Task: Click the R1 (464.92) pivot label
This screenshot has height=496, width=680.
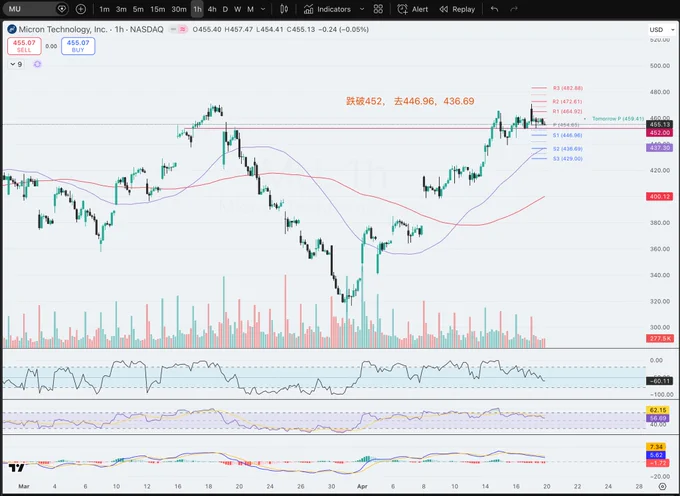Action: pyautogui.click(x=567, y=111)
